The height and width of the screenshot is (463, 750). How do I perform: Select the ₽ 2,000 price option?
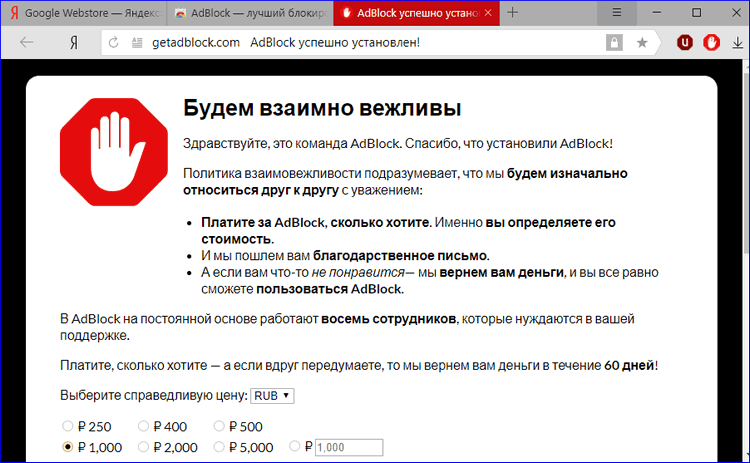click(143, 447)
